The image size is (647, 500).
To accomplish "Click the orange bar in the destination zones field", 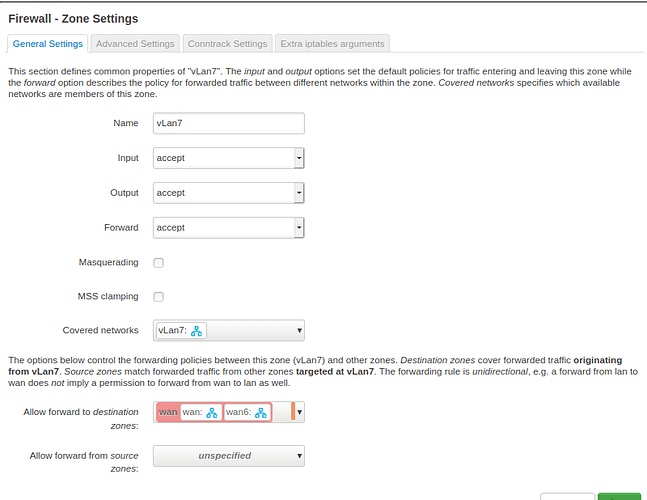I will pos(292,412).
